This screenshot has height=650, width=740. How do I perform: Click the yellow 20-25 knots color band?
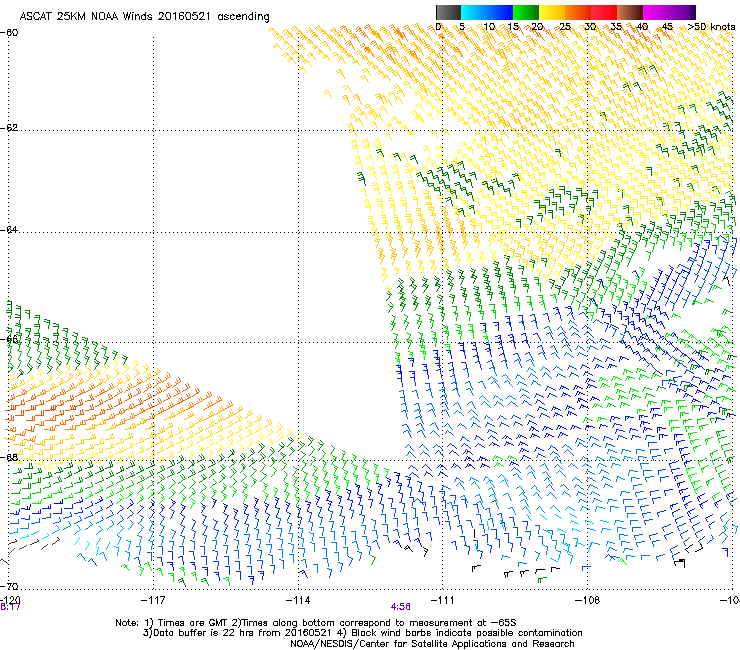coord(552,12)
